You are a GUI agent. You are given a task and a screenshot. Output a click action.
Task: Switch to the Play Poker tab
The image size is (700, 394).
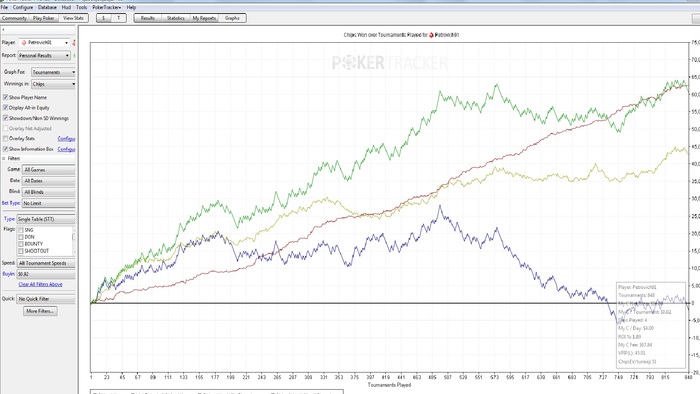(x=44, y=18)
